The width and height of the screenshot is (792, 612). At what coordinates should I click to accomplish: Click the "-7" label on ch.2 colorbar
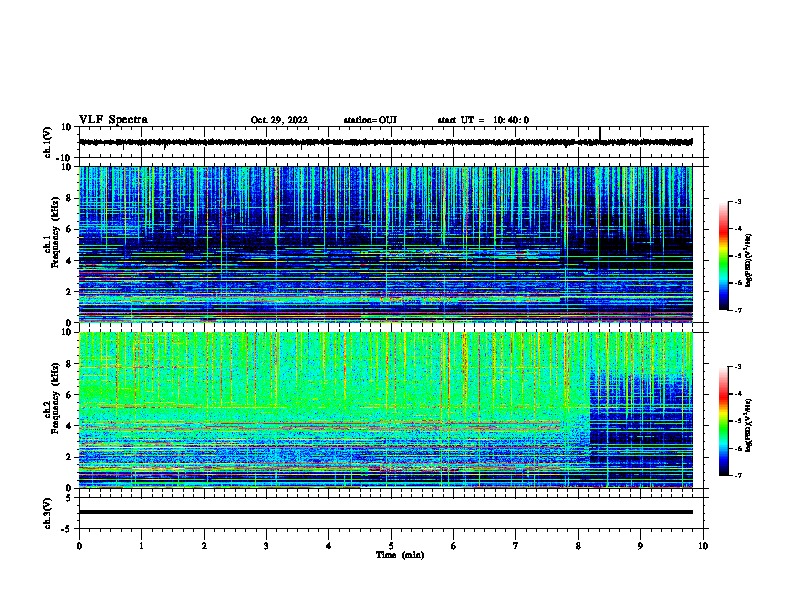click(x=737, y=476)
